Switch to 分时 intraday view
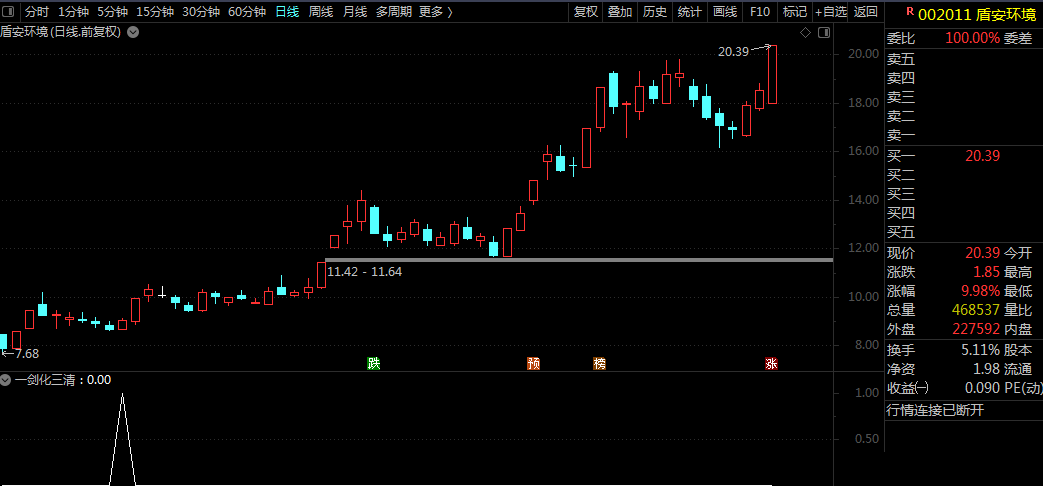1043x486 pixels. [37, 11]
